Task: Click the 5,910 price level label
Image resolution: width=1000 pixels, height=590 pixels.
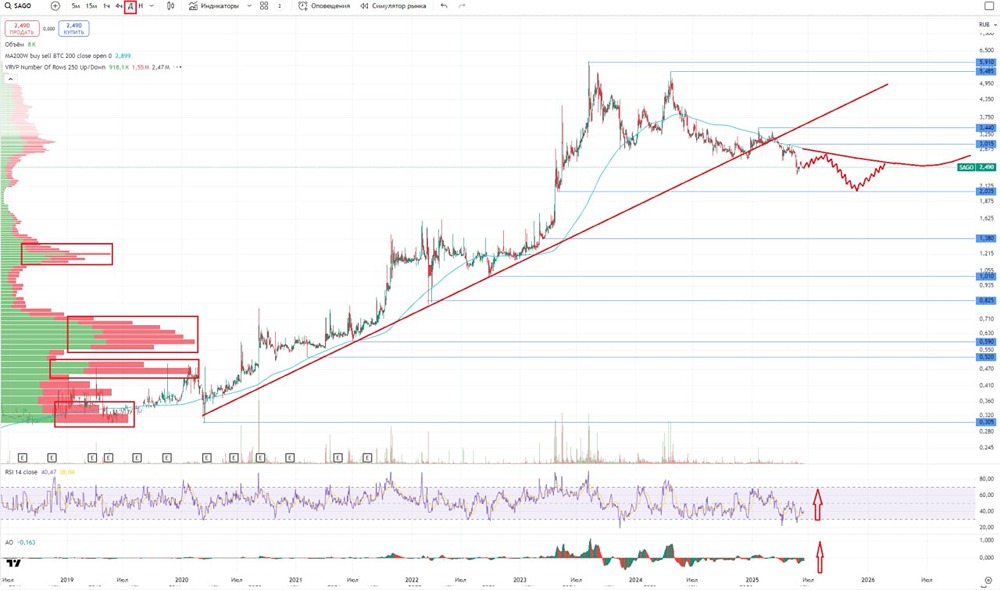Action: pos(986,63)
